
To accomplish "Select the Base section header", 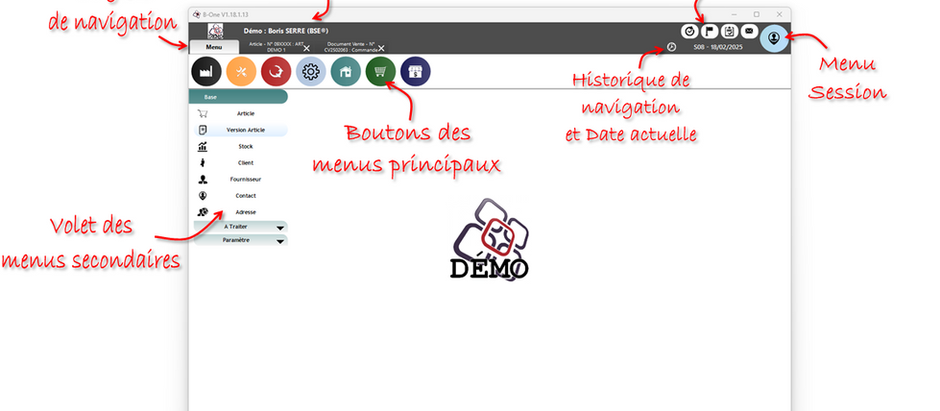I will coord(238,97).
